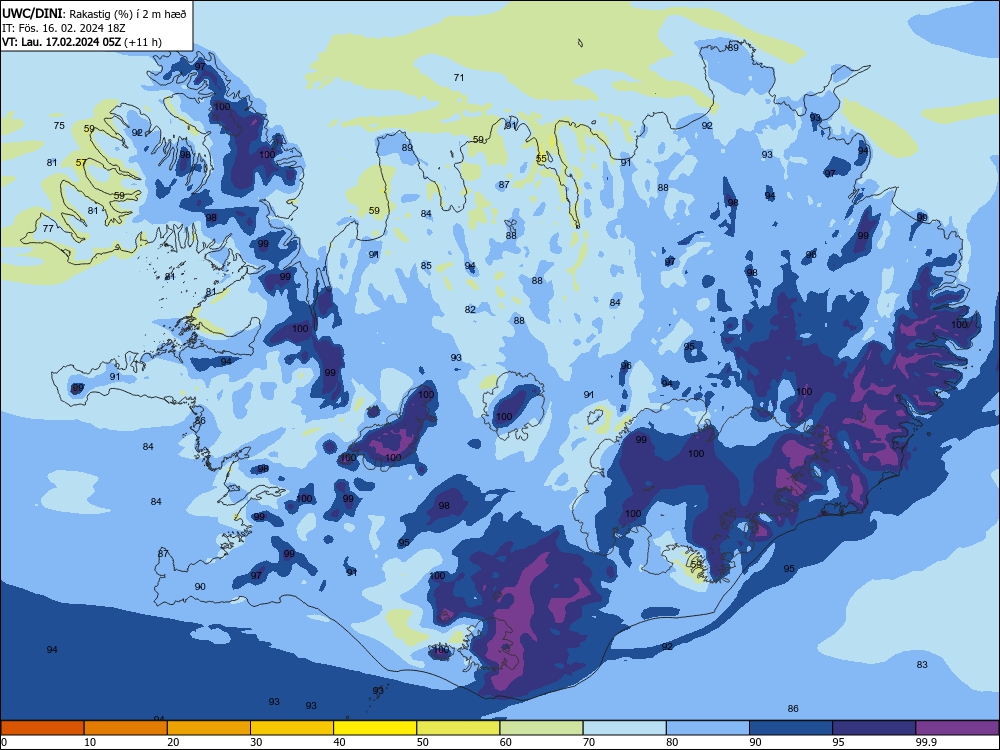Viewport: 1000px width, 750px height.
Task: Click the legend tick label '10'
Action: tap(90, 742)
